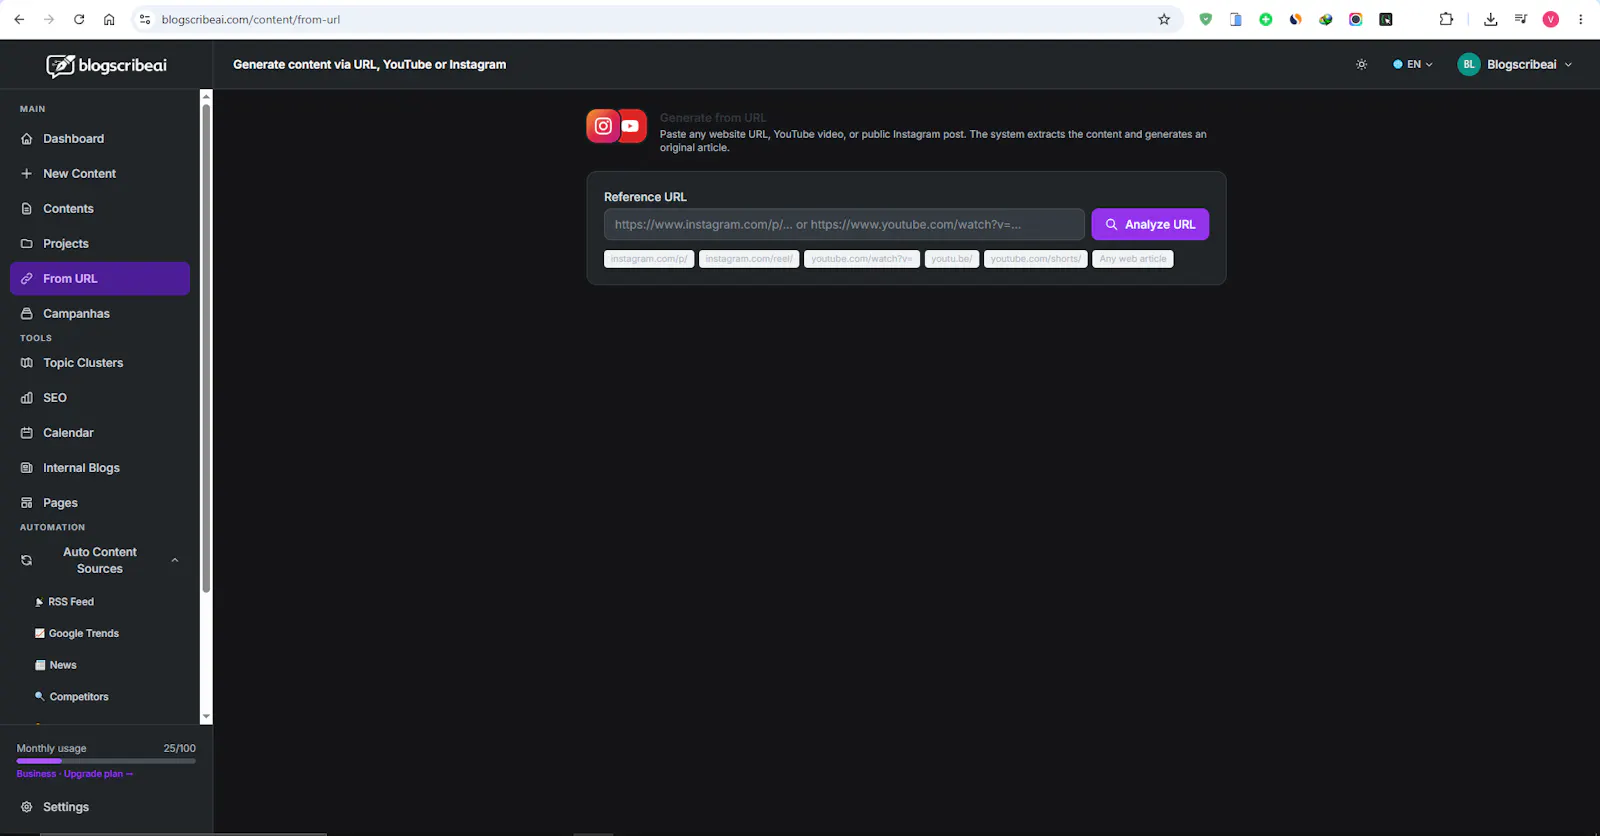Click the Auto Content Sources refresh icon
Viewport: 1600px width, 836px height.
click(27, 561)
